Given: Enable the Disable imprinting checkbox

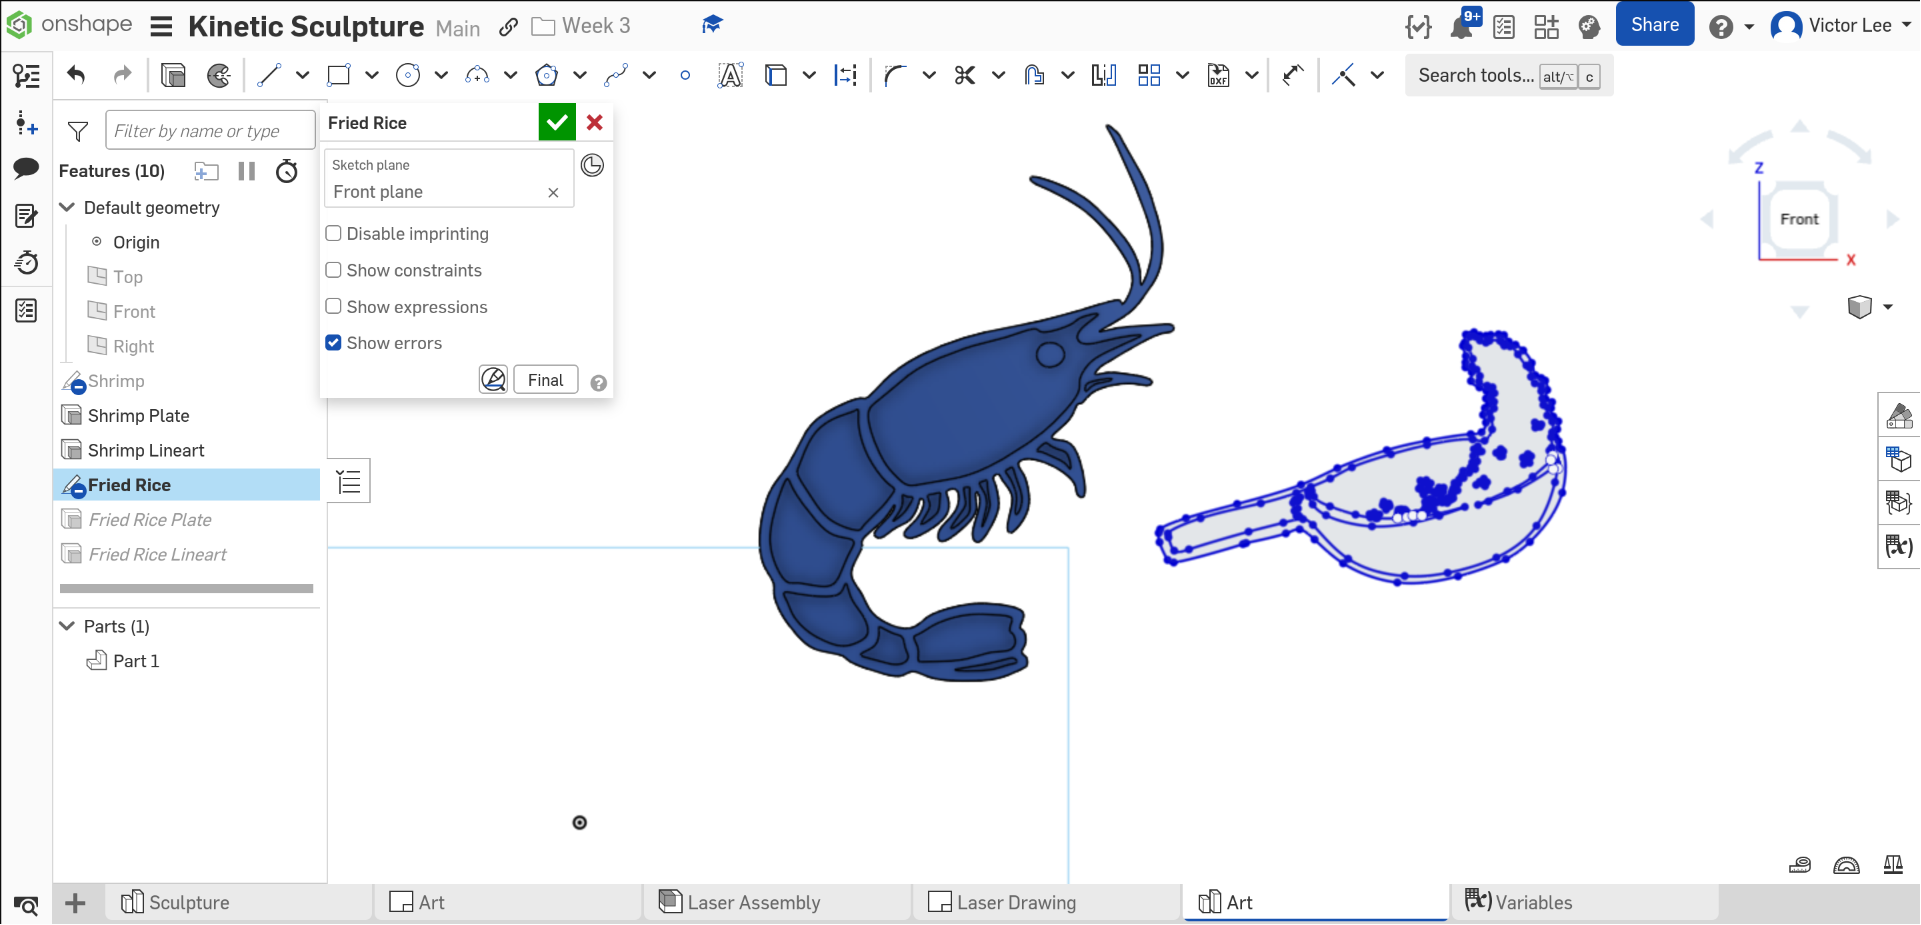Looking at the screenshot, I should (x=334, y=234).
